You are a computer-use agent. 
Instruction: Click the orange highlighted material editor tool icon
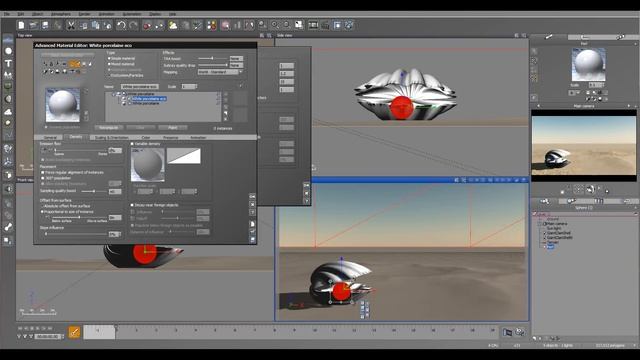point(74,64)
